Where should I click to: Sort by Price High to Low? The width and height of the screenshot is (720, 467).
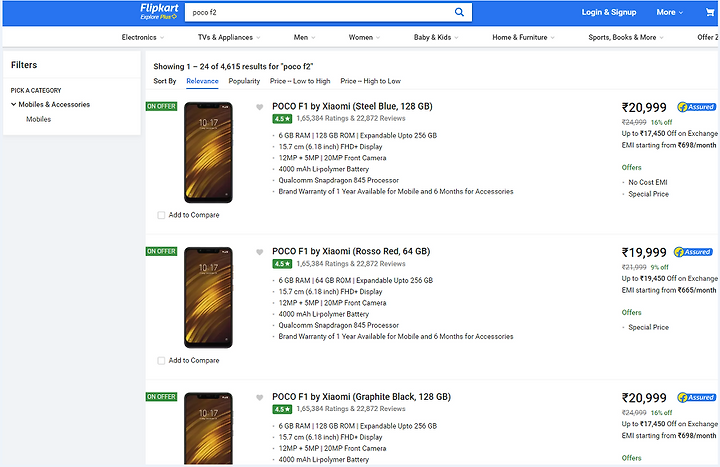(x=371, y=81)
